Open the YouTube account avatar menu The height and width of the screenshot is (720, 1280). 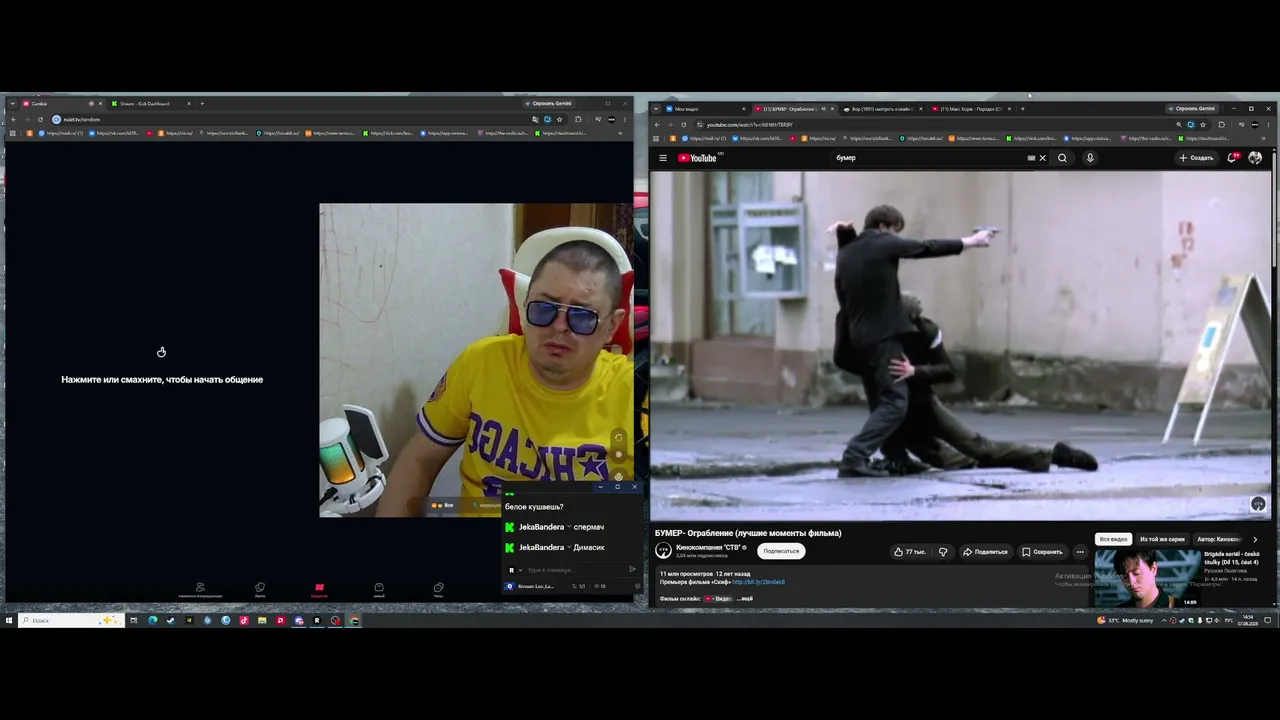tap(1255, 158)
